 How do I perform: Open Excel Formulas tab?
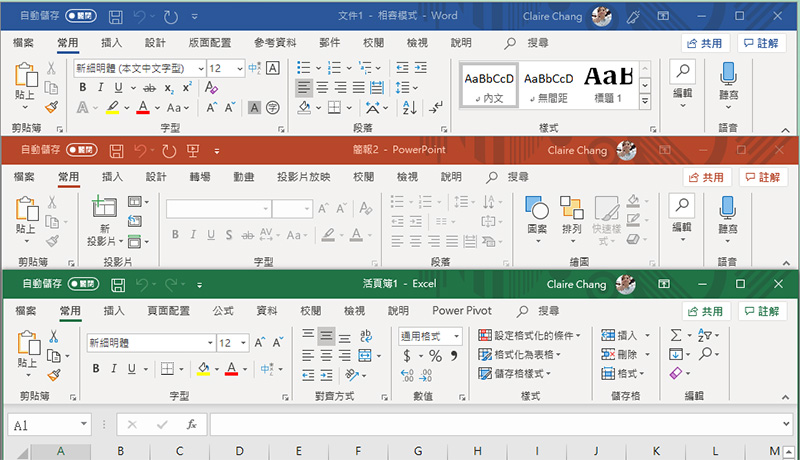[x=223, y=311]
